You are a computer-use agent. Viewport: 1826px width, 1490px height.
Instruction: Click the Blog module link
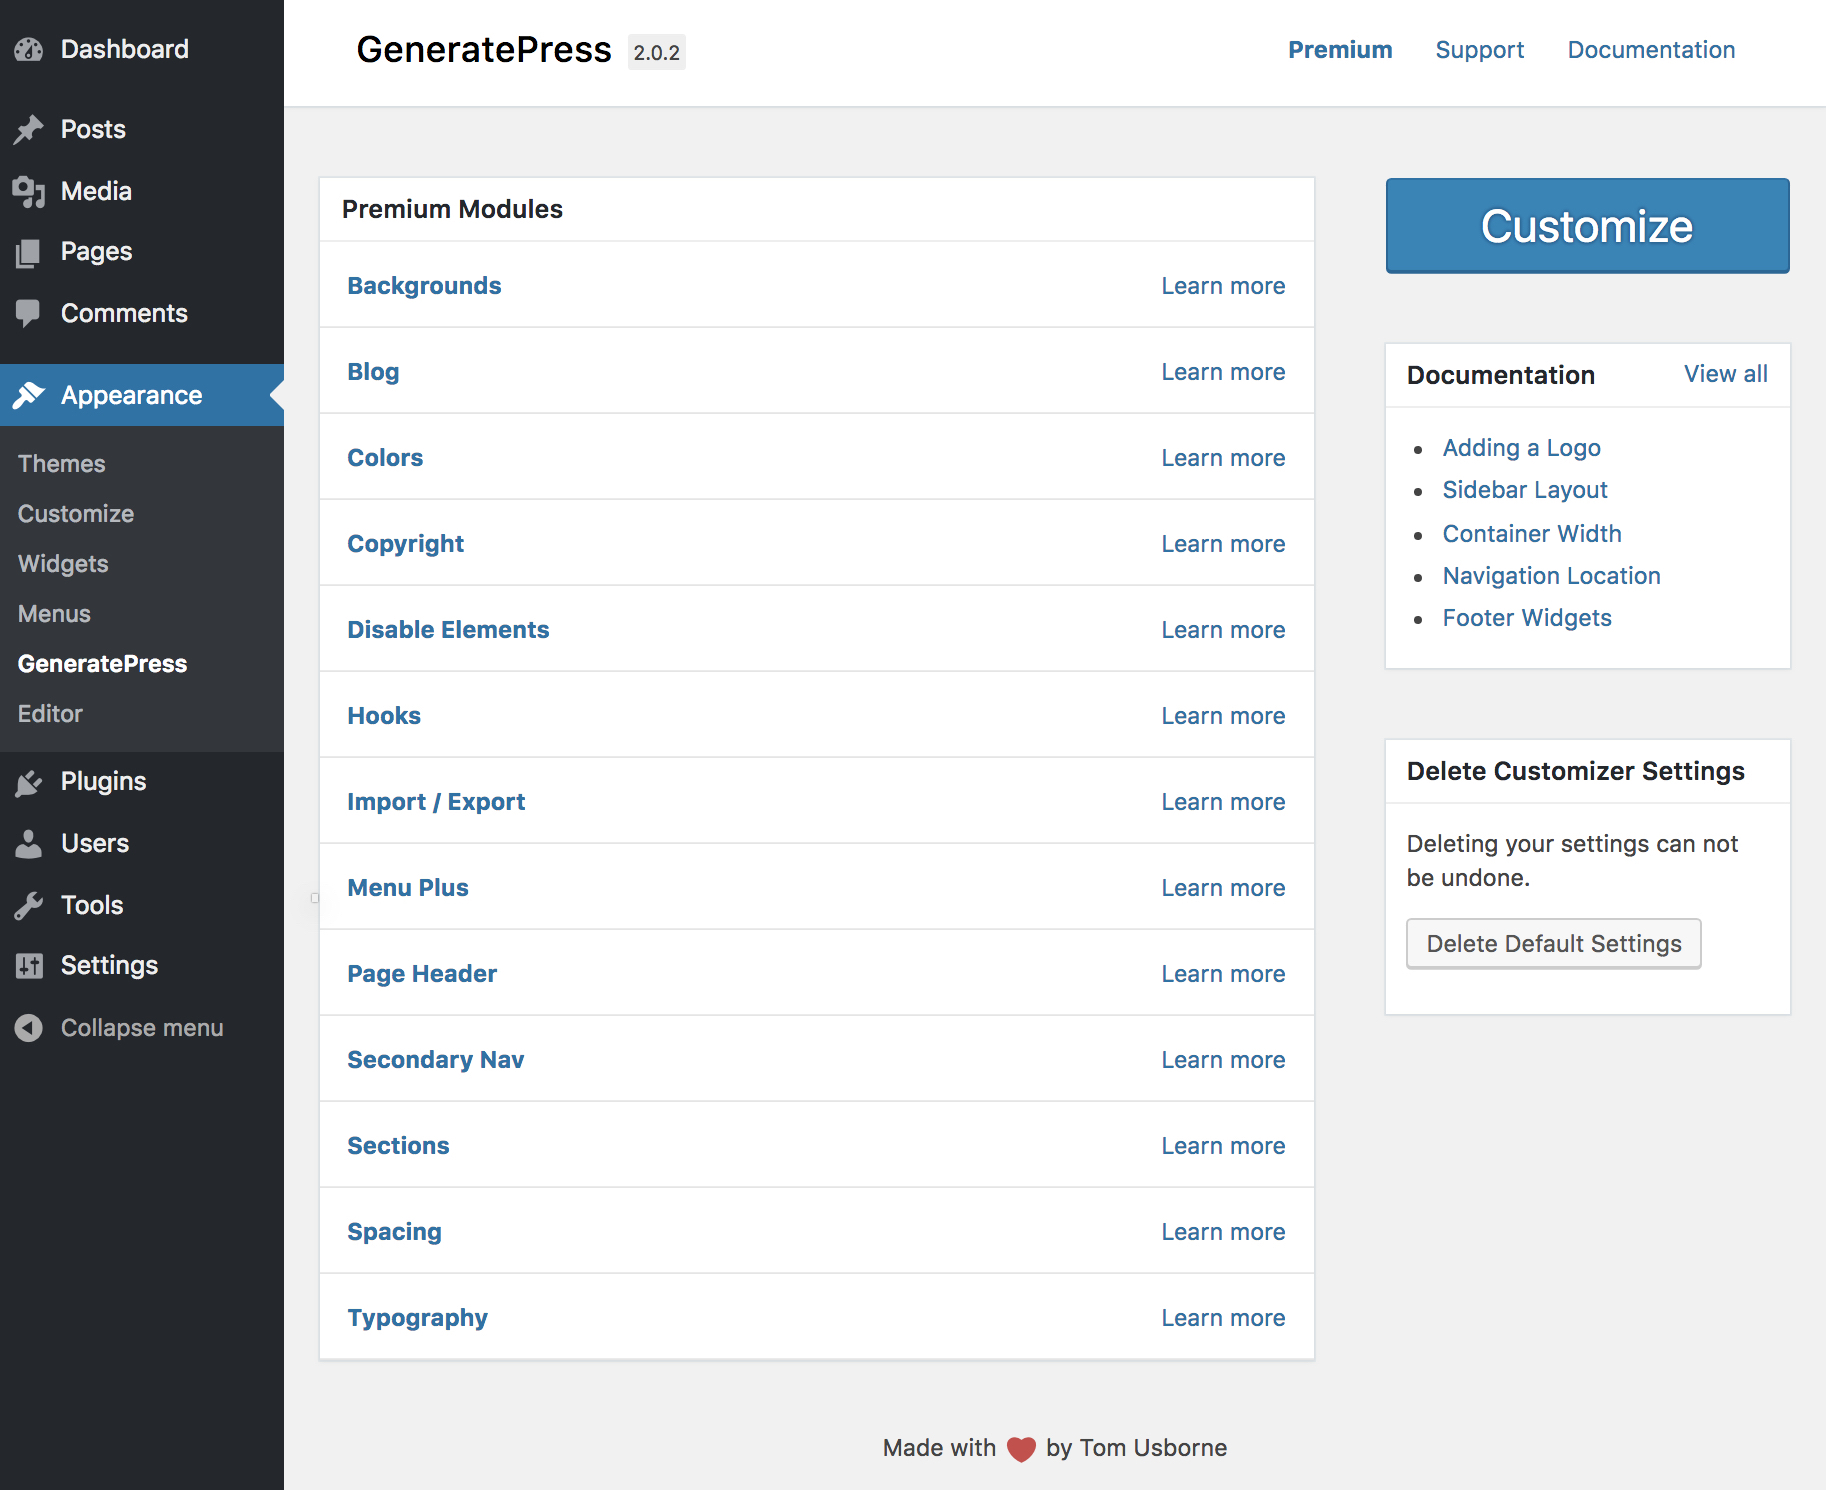[373, 372]
